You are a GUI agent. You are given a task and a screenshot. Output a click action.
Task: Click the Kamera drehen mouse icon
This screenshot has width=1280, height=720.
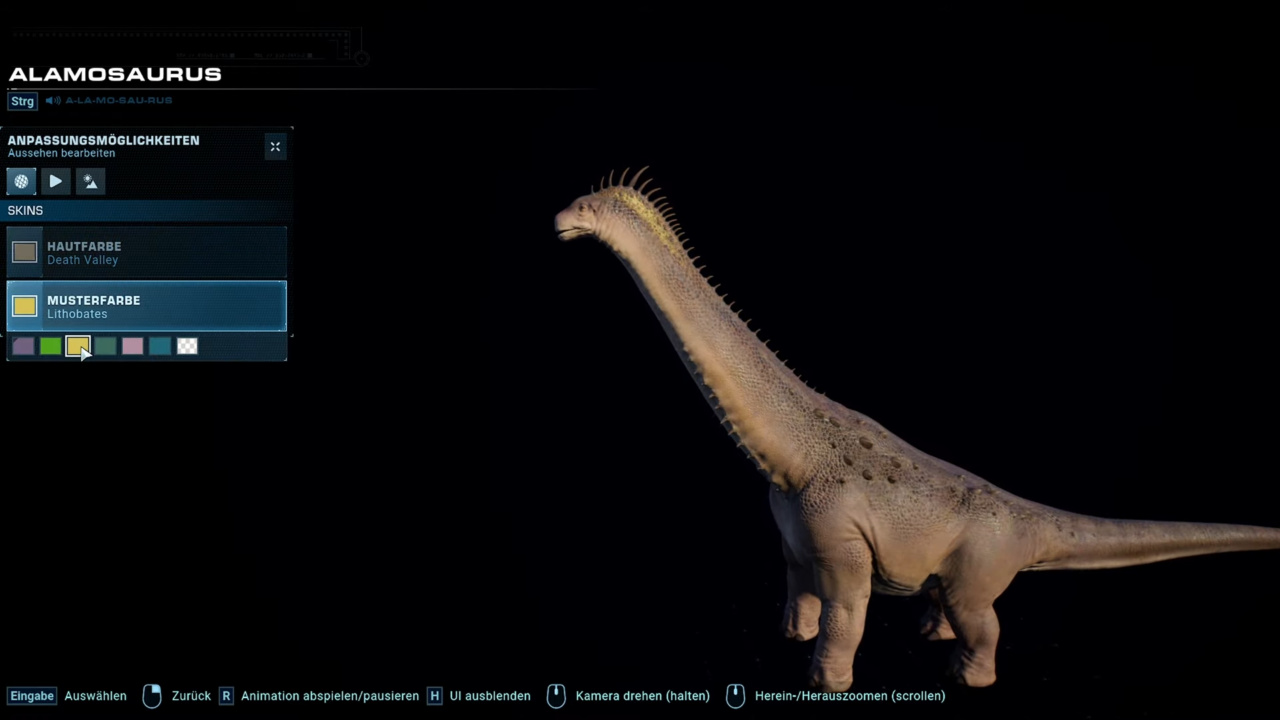[x=556, y=696]
